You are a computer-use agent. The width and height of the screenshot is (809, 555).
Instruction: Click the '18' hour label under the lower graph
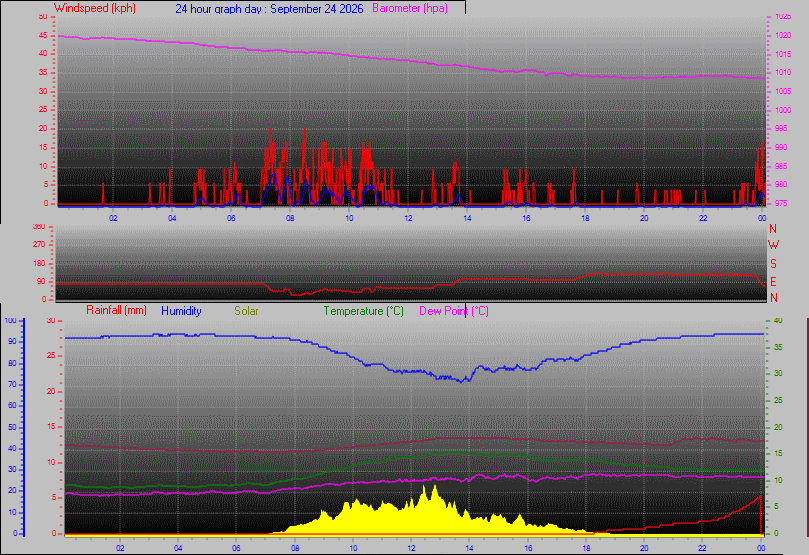click(587, 548)
